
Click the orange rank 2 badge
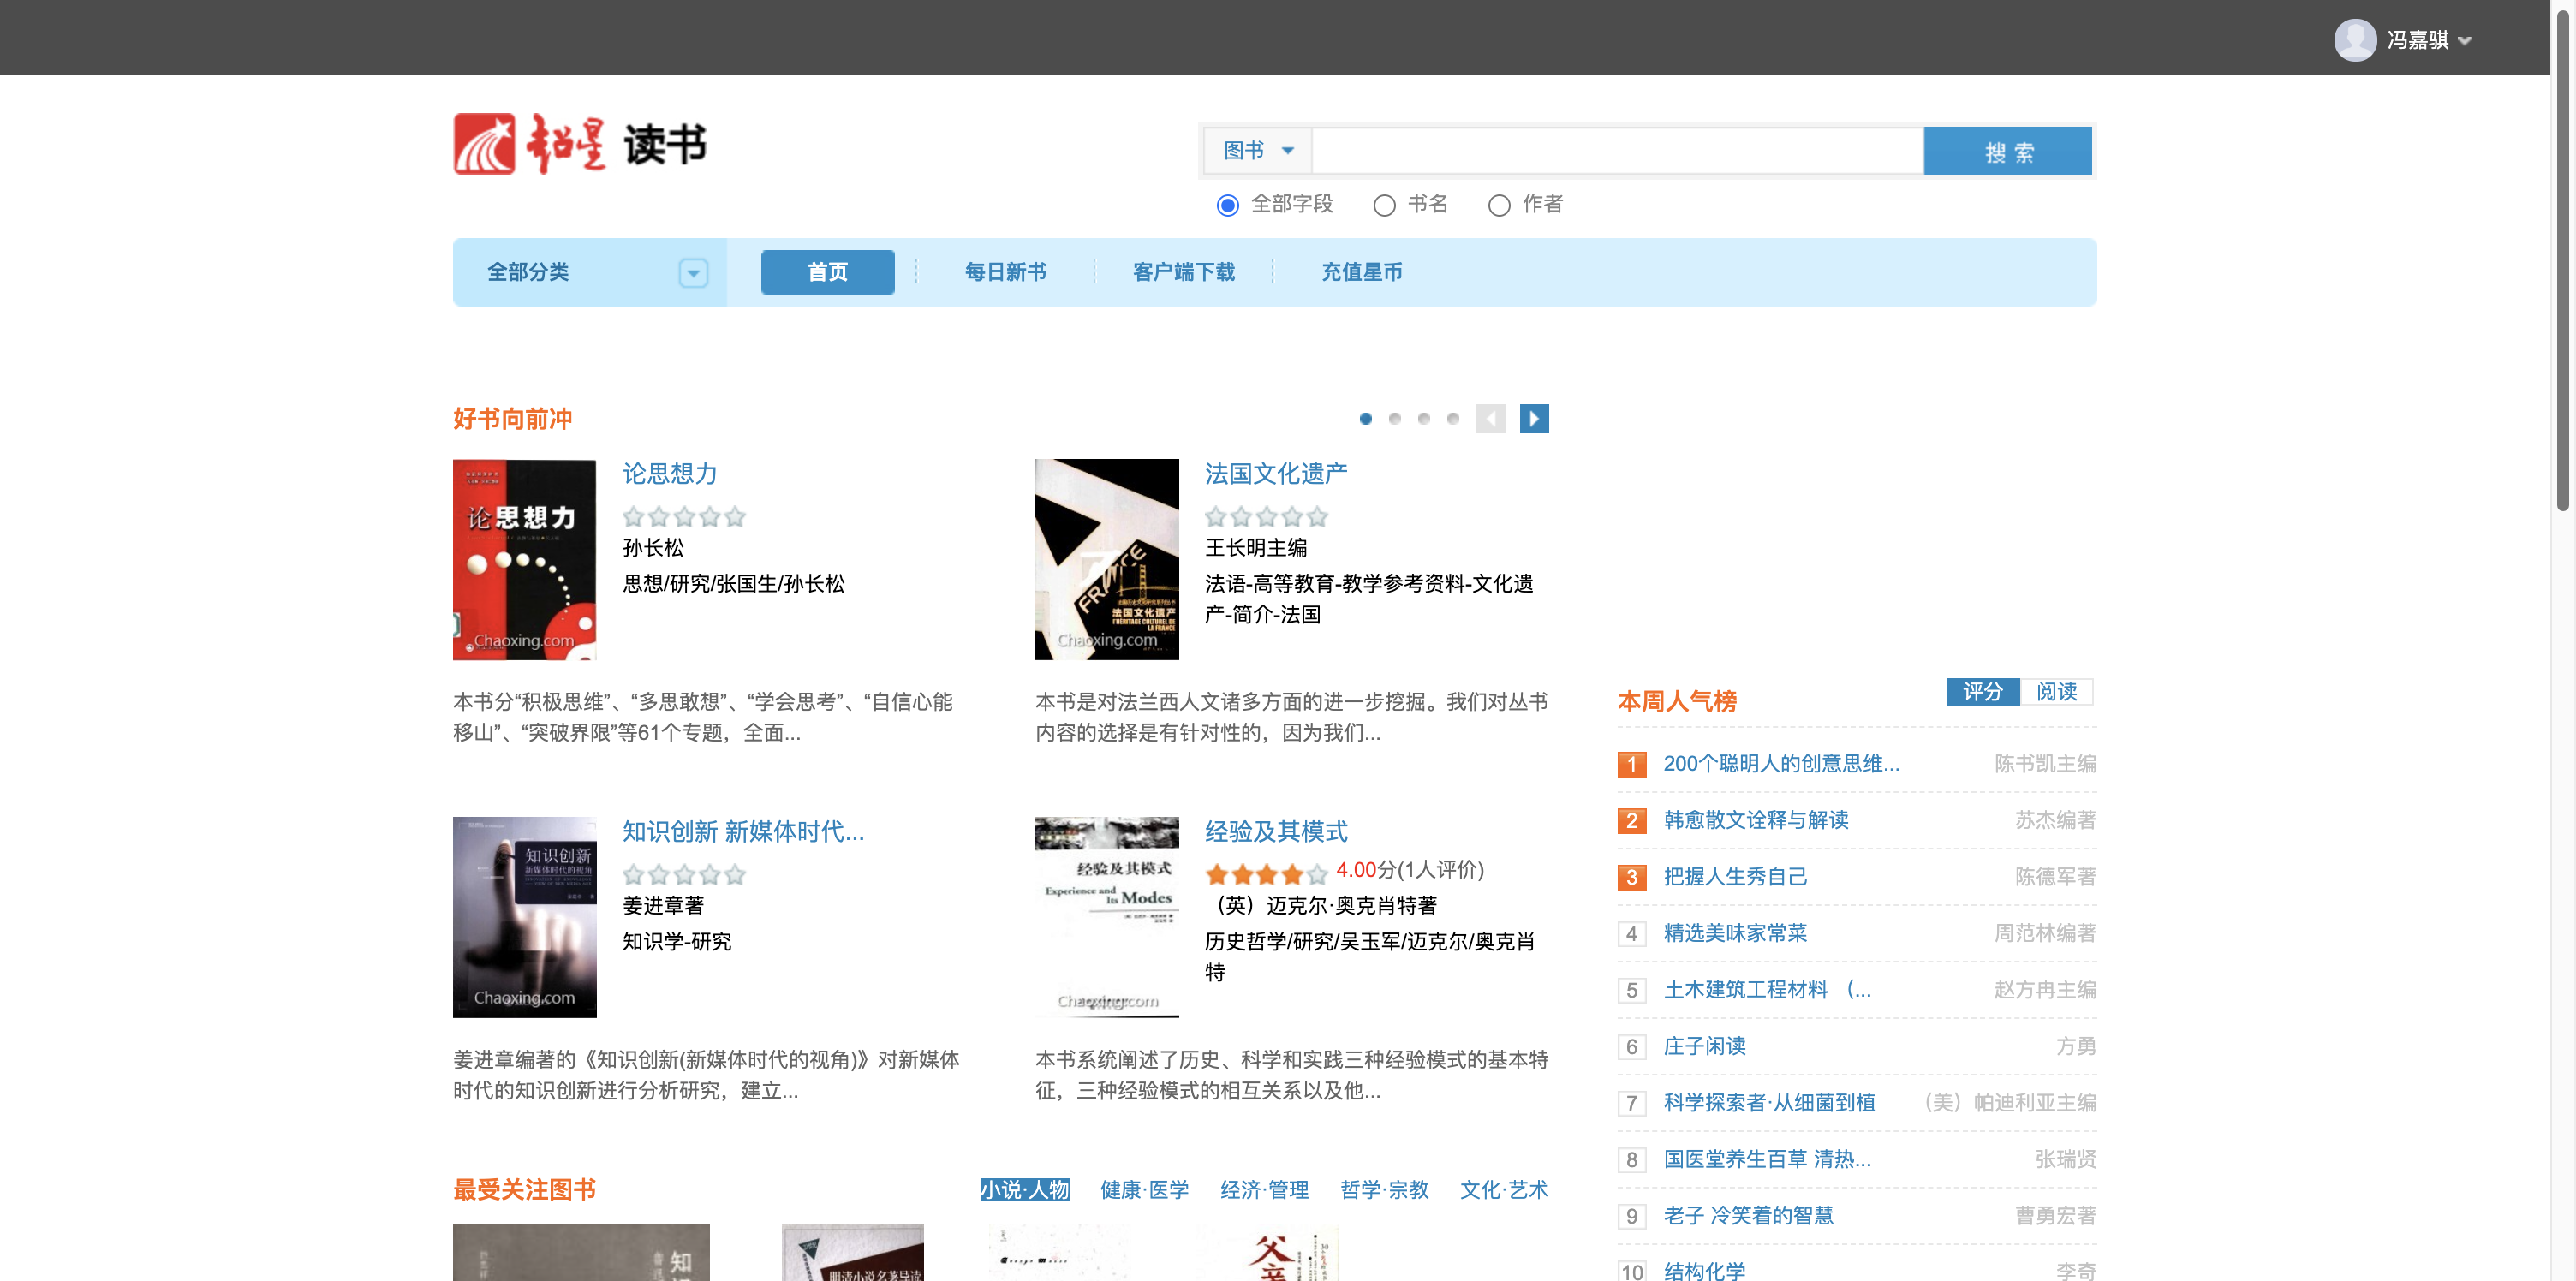point(1631,821)
